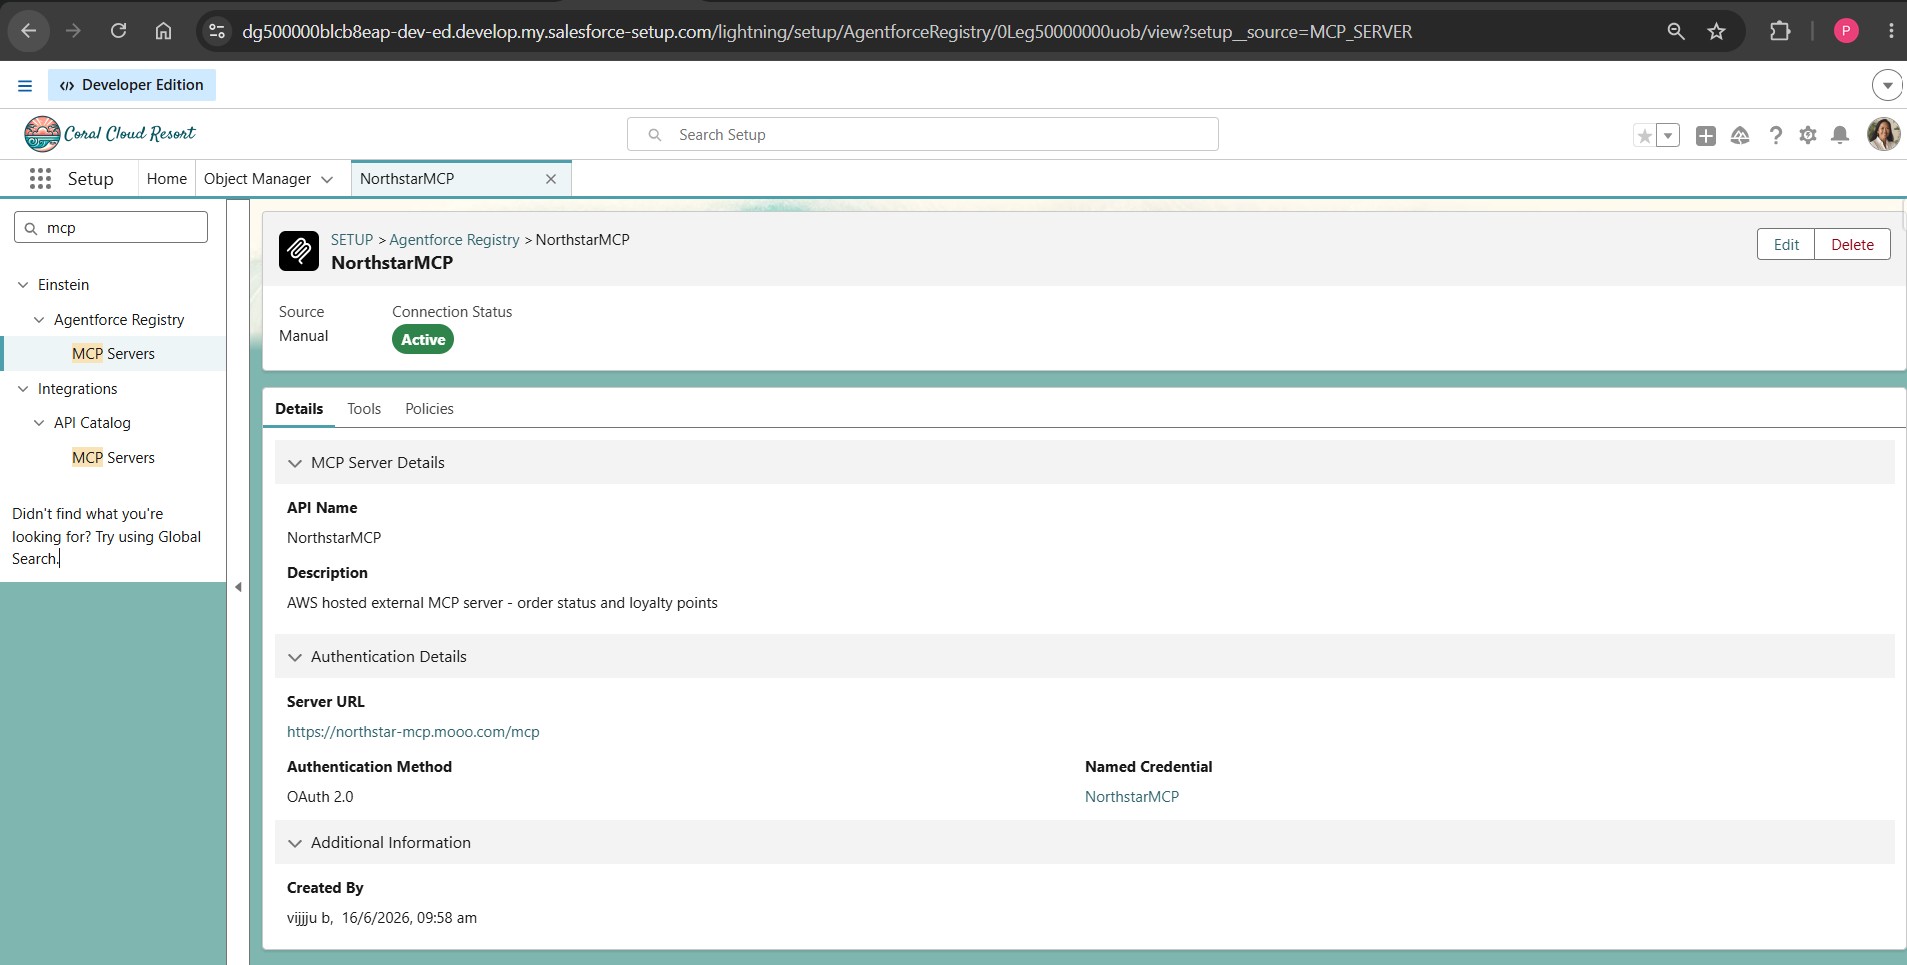Open user profile avatar photo
This screenshot has width=1907, height=965.
point(1884,134)
